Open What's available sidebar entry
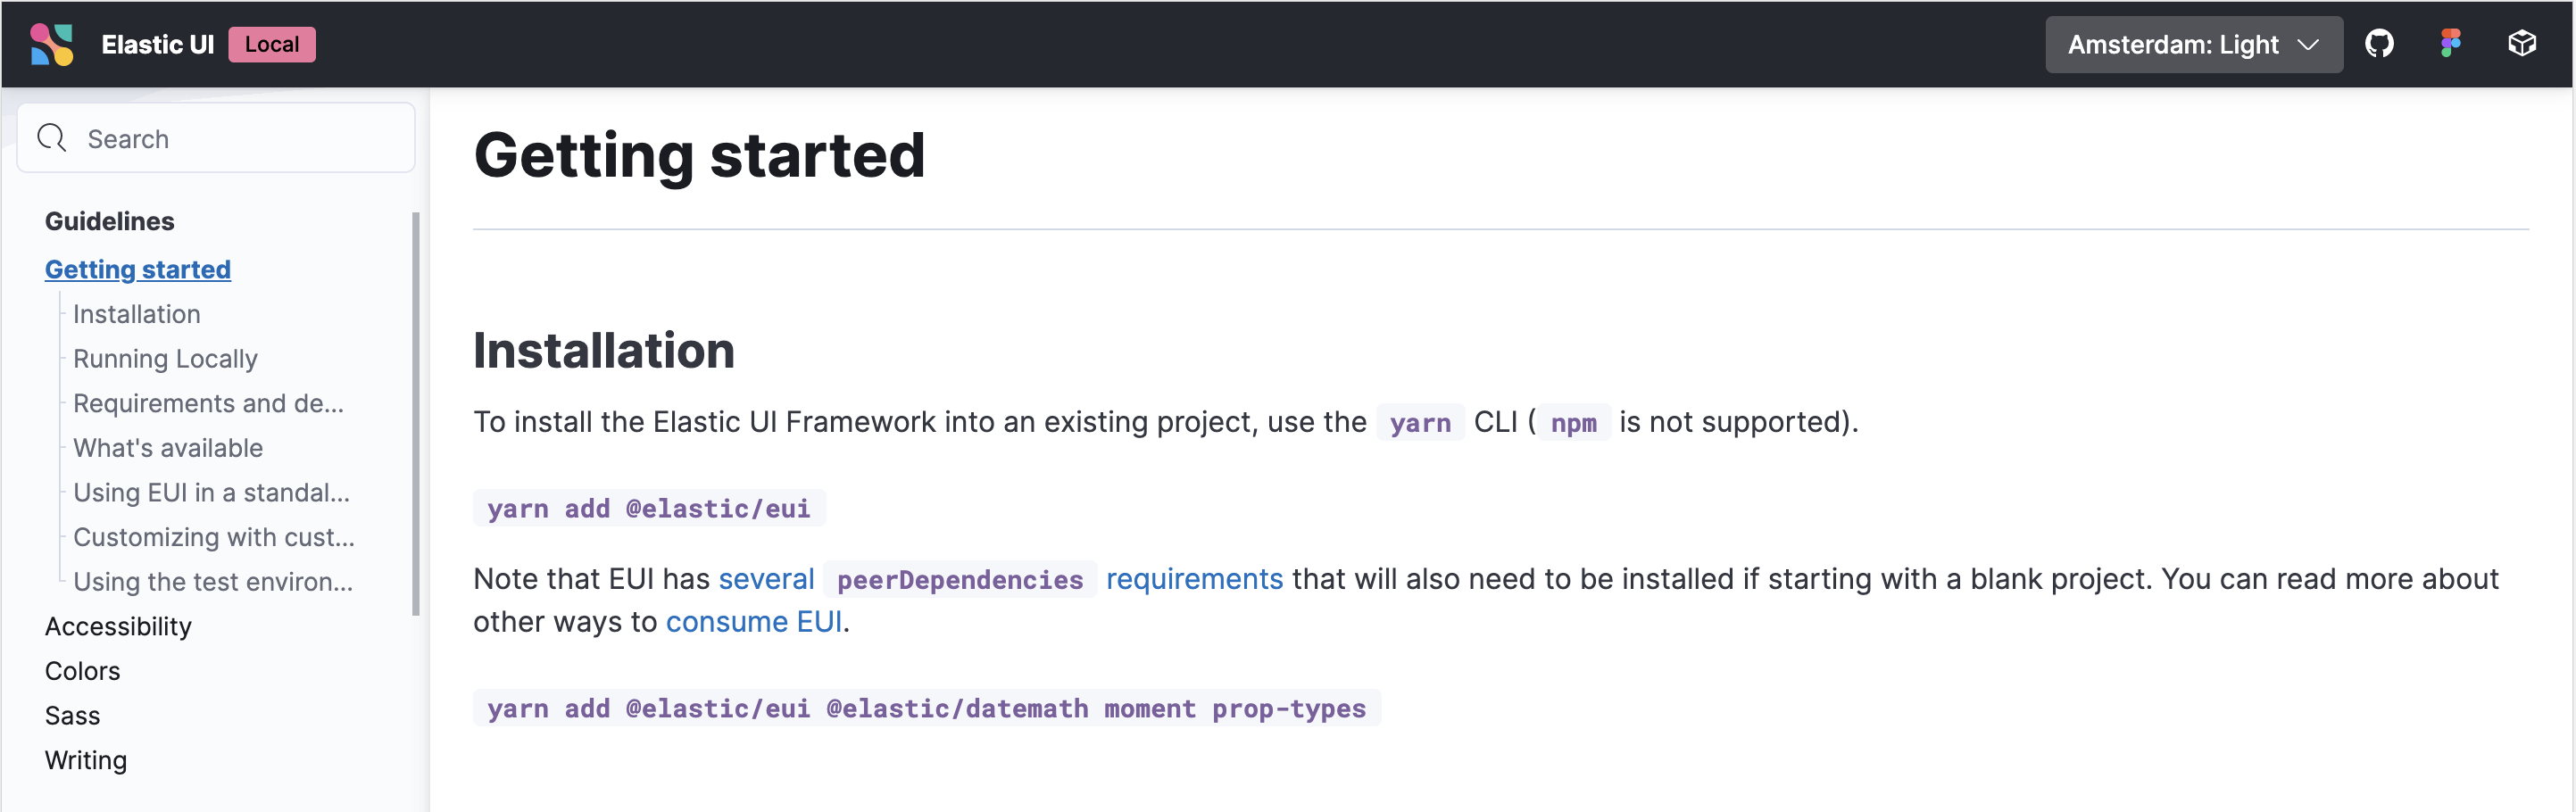This screenshot has height=812, width=2576. (168, 448)
